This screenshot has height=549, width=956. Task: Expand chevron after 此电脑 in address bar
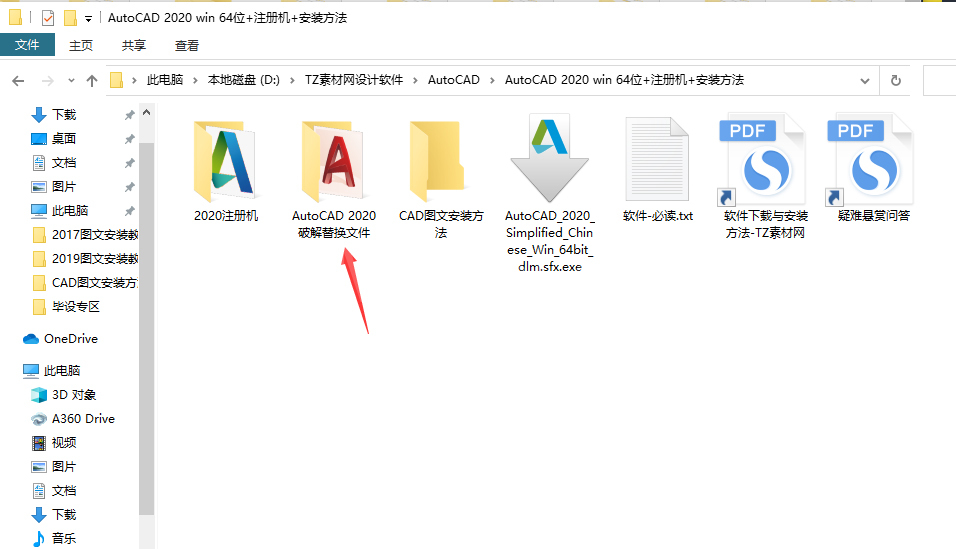pos(195,81)
